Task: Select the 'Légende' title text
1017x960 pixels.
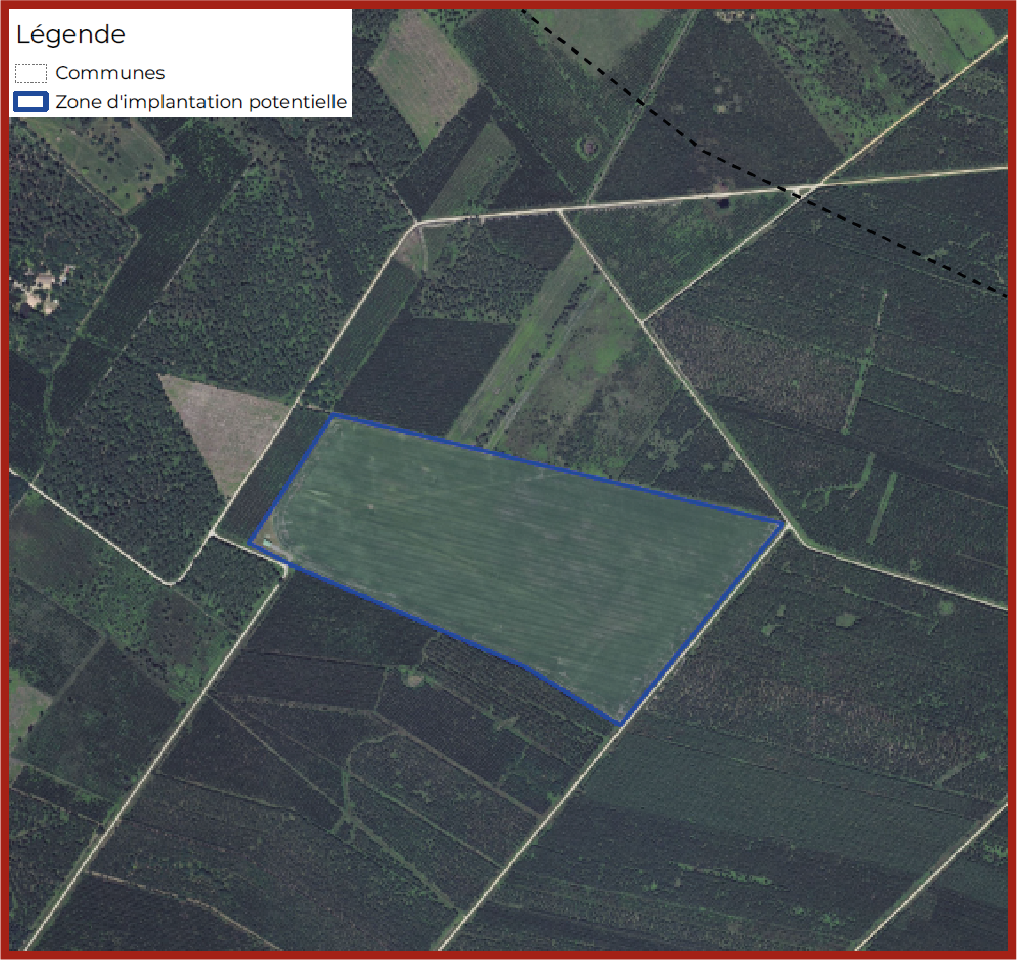Action: pyautogui.click(x=70, y=35)
